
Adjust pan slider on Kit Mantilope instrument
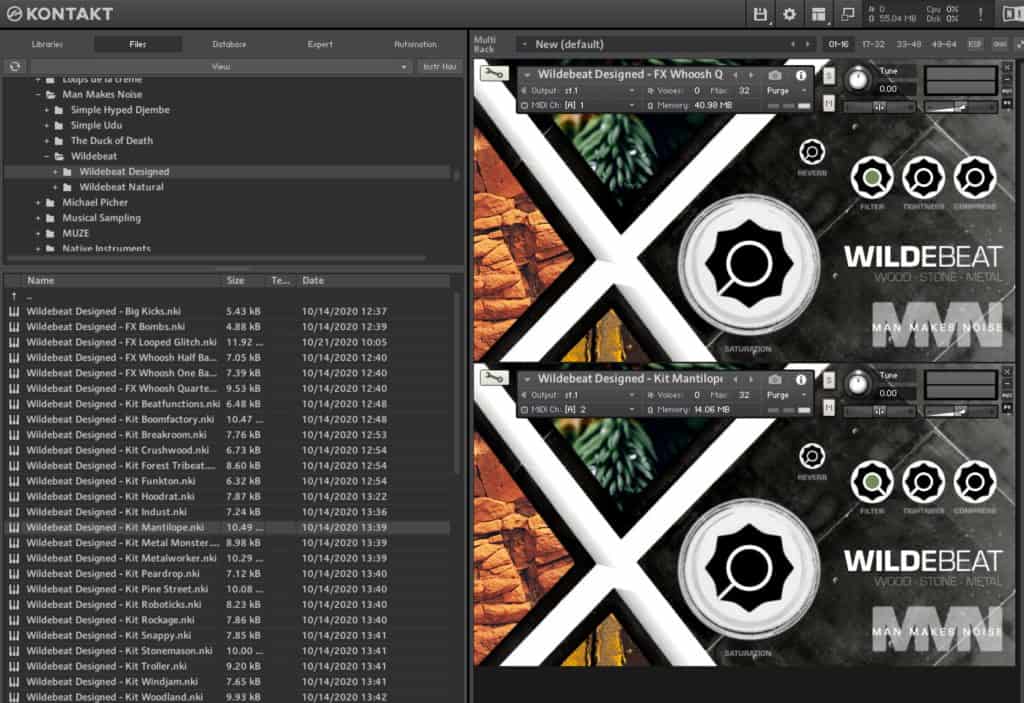pos(879,410)
